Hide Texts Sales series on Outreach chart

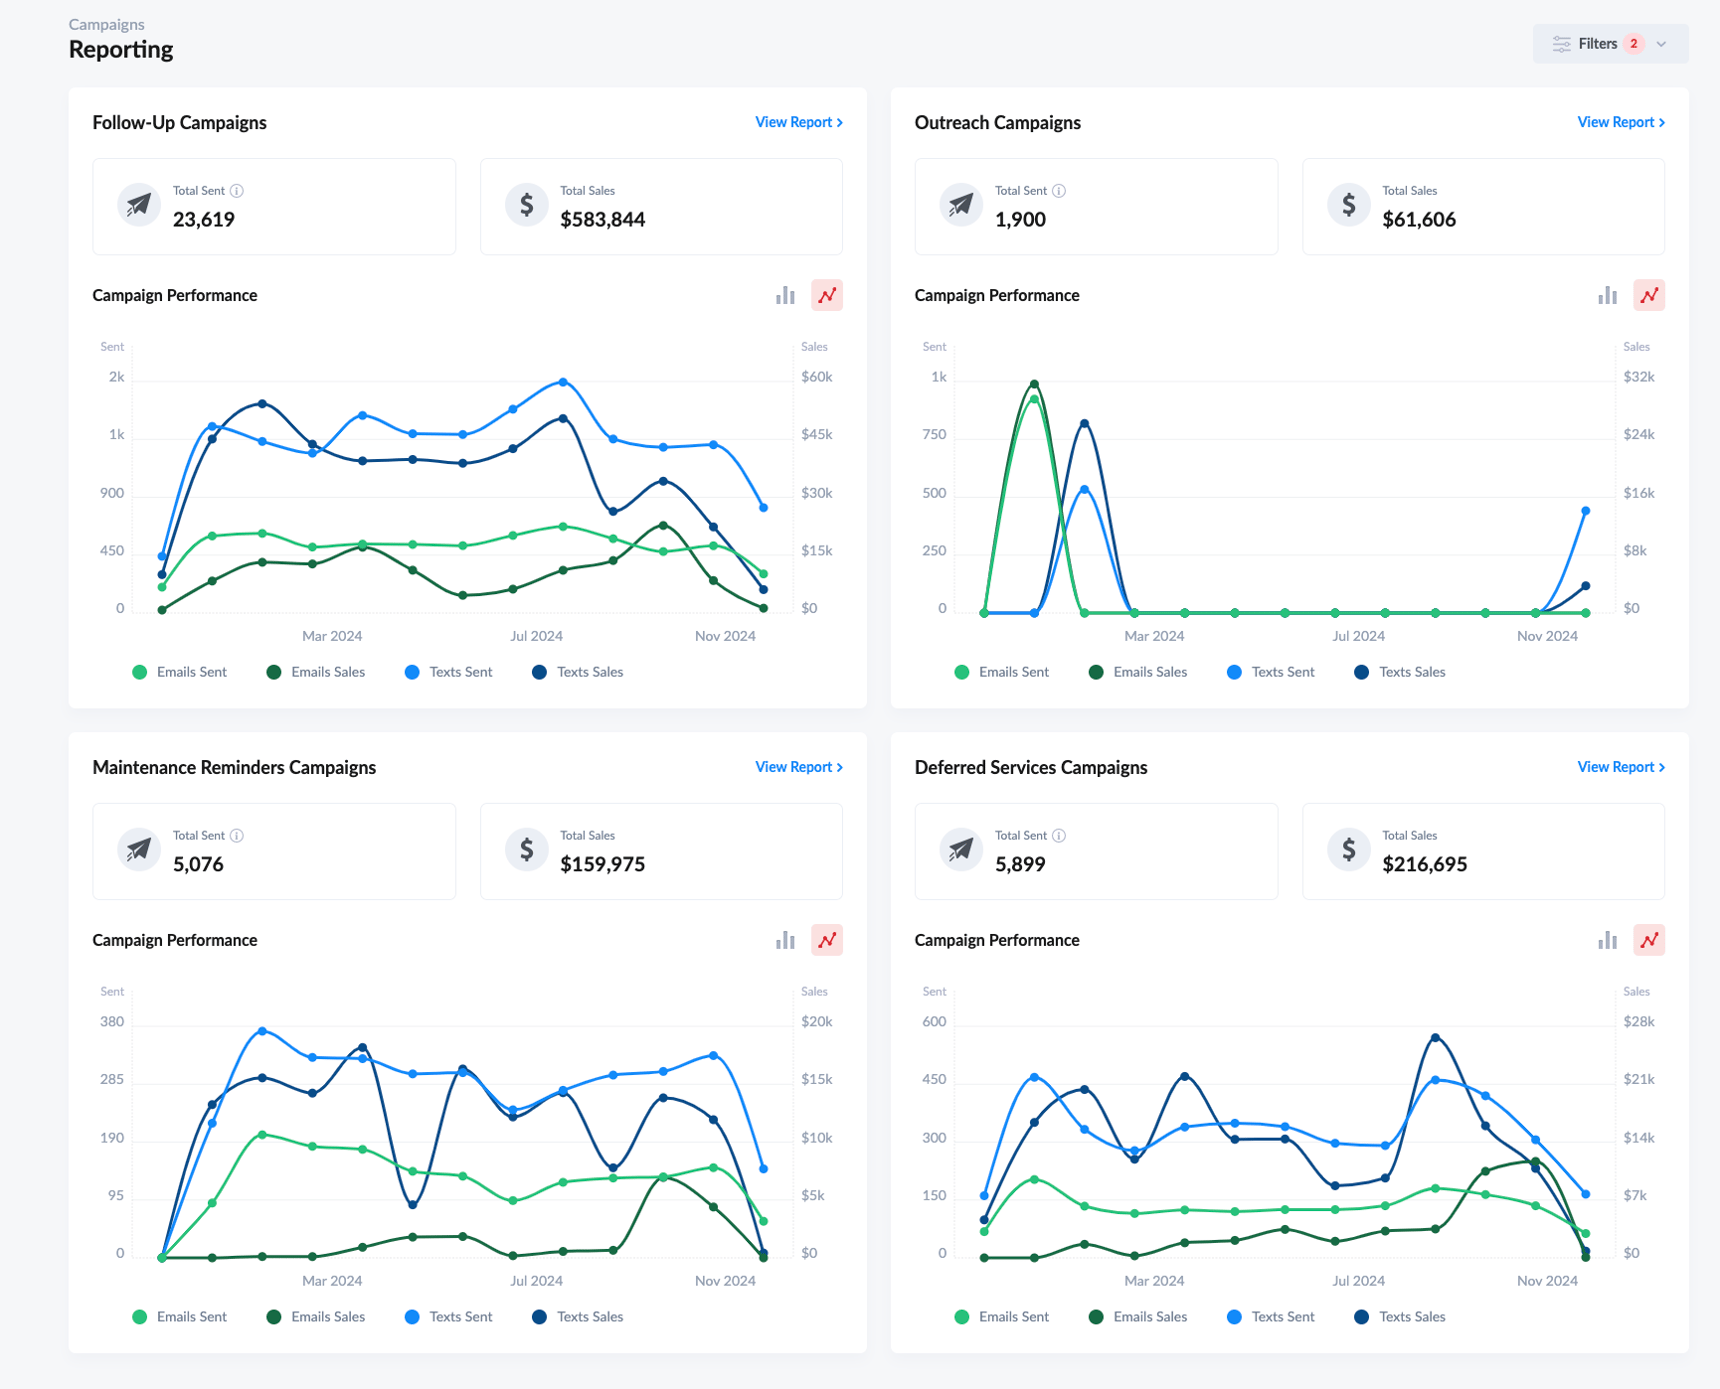1399,671
